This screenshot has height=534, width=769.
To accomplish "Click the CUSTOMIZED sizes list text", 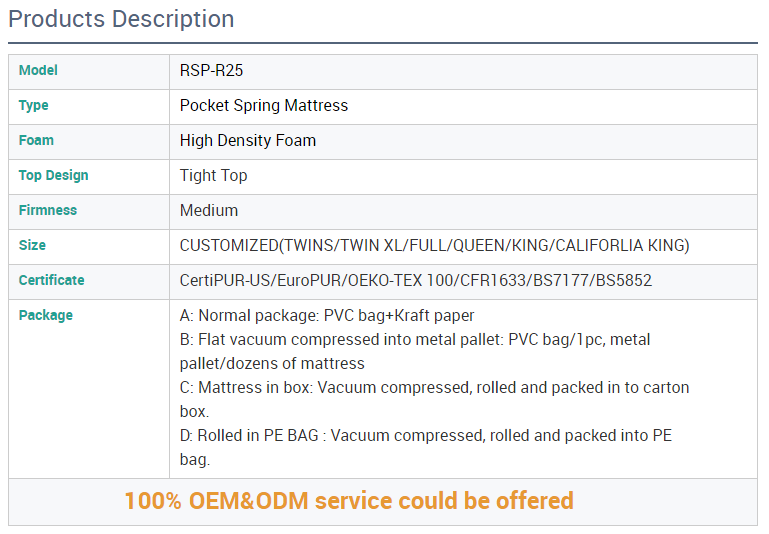I will click(434, 246).
